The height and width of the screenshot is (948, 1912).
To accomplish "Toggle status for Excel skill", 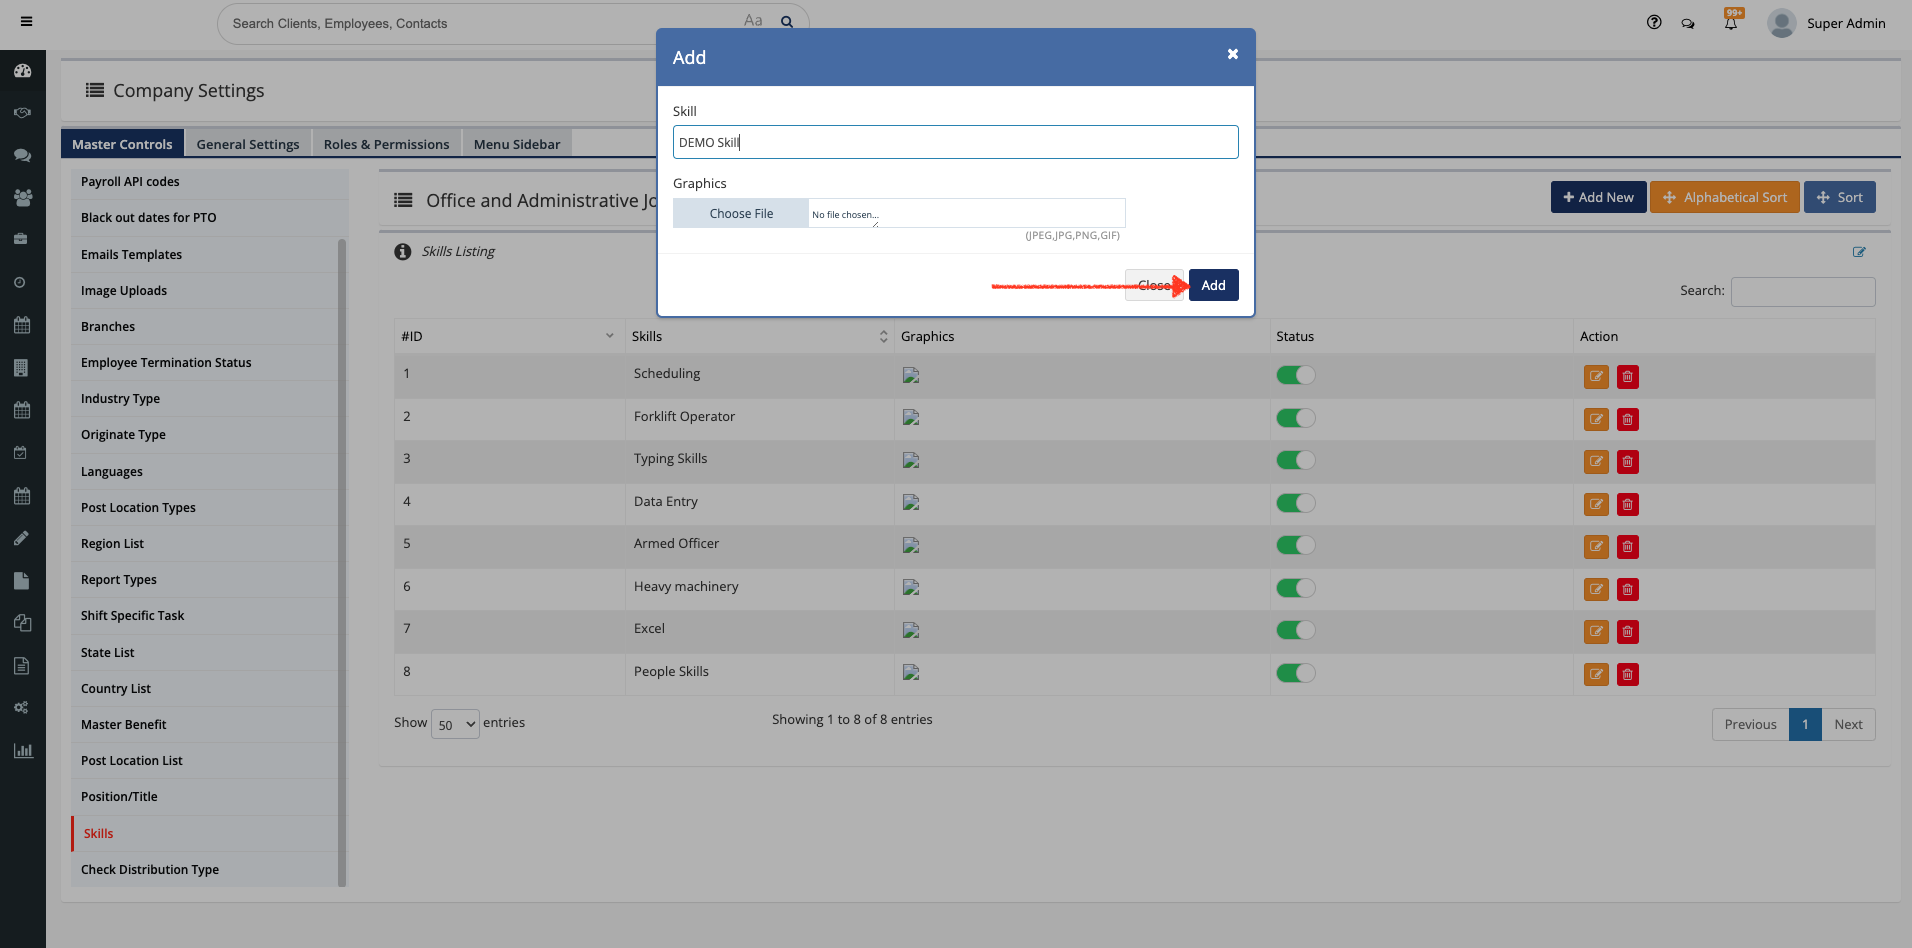I will 1295,630.
